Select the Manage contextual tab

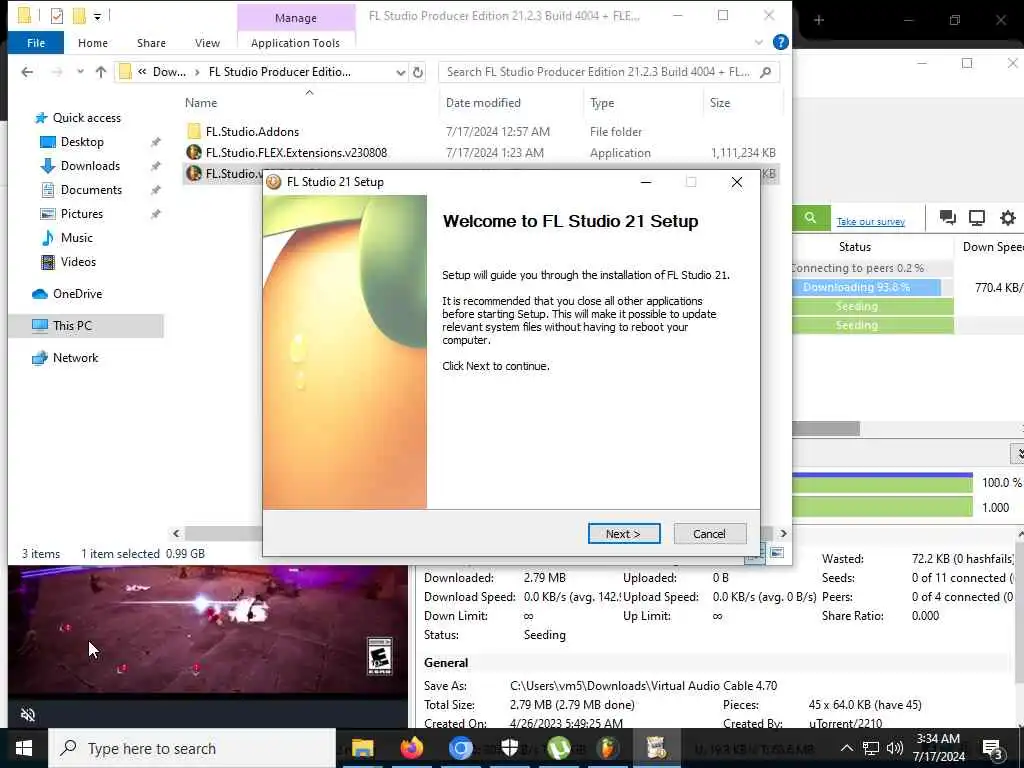(x=296, y=18)
